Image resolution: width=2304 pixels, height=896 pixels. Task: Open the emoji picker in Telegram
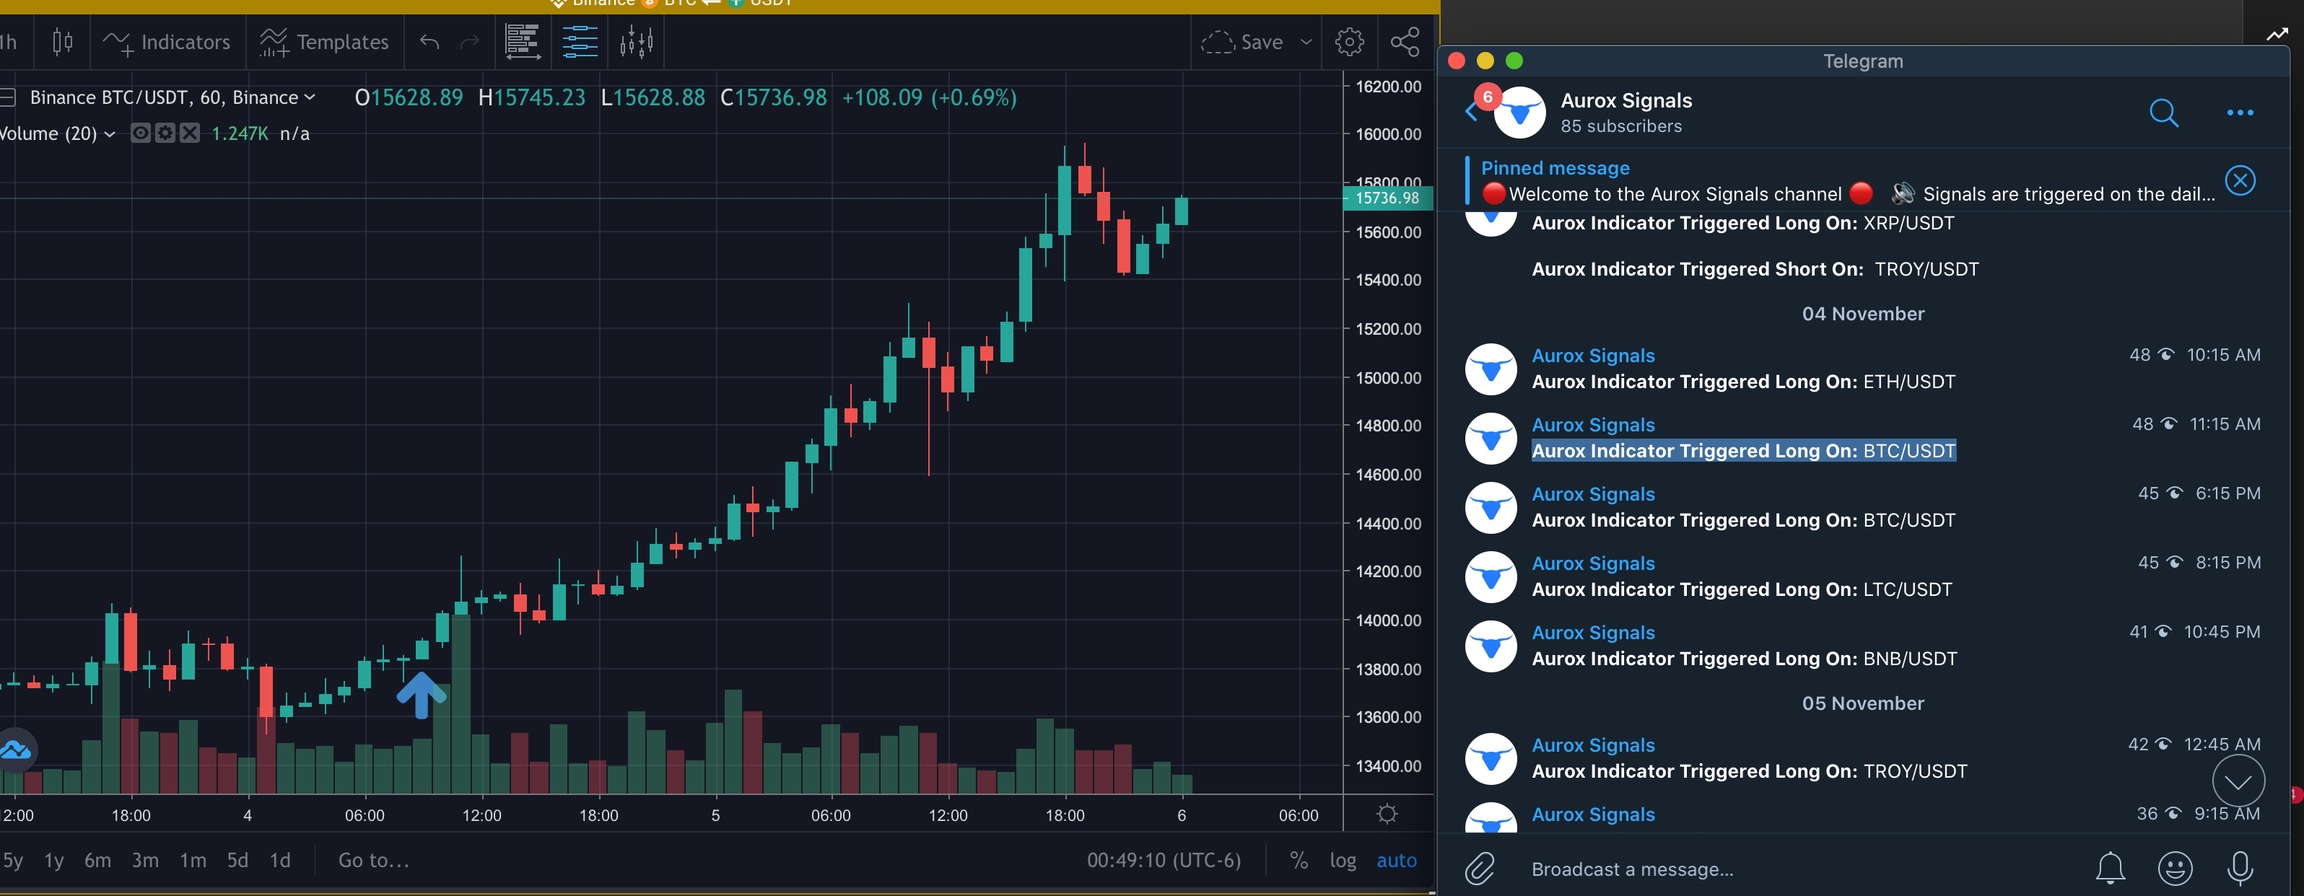[2175, 868]
